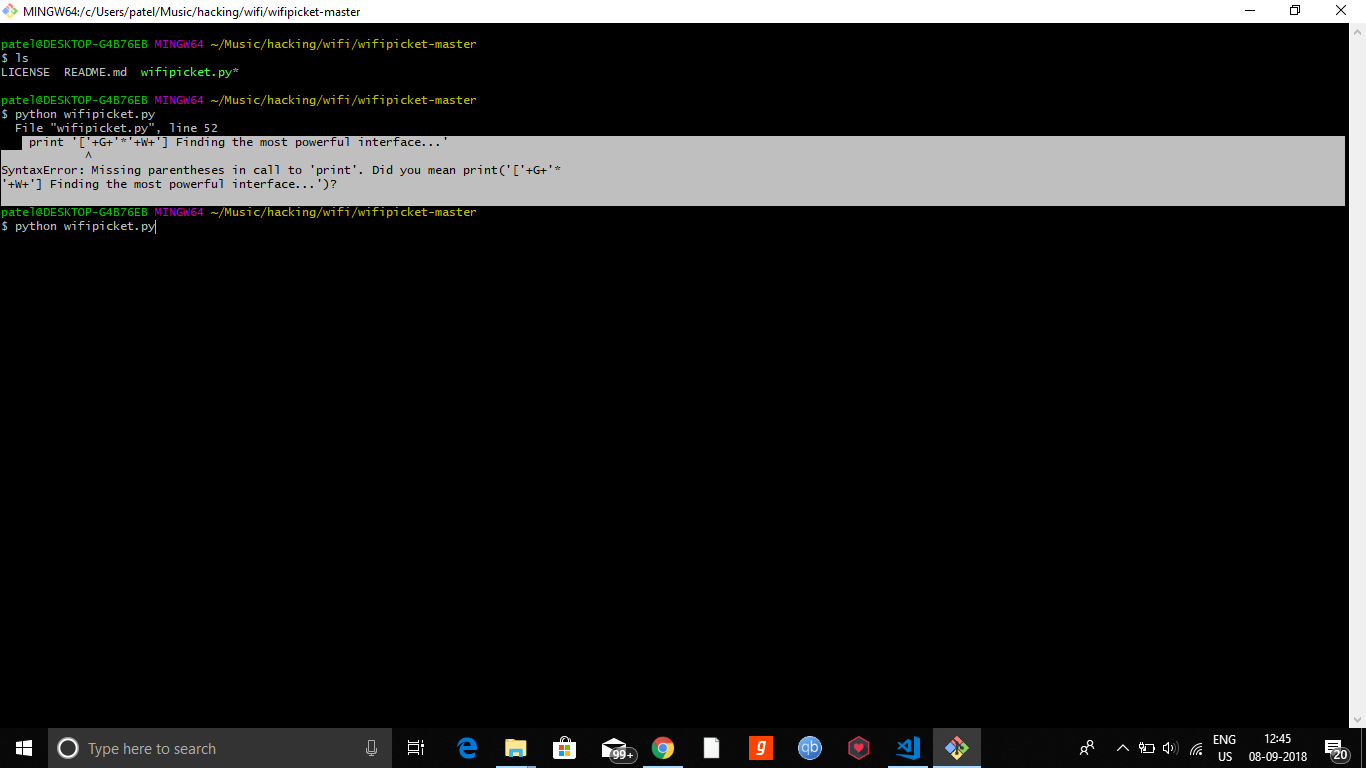This screenshot has width=1366, height=768.
Task: Close the MINGW64 terminal window
Action: [x=1341, y=11]
